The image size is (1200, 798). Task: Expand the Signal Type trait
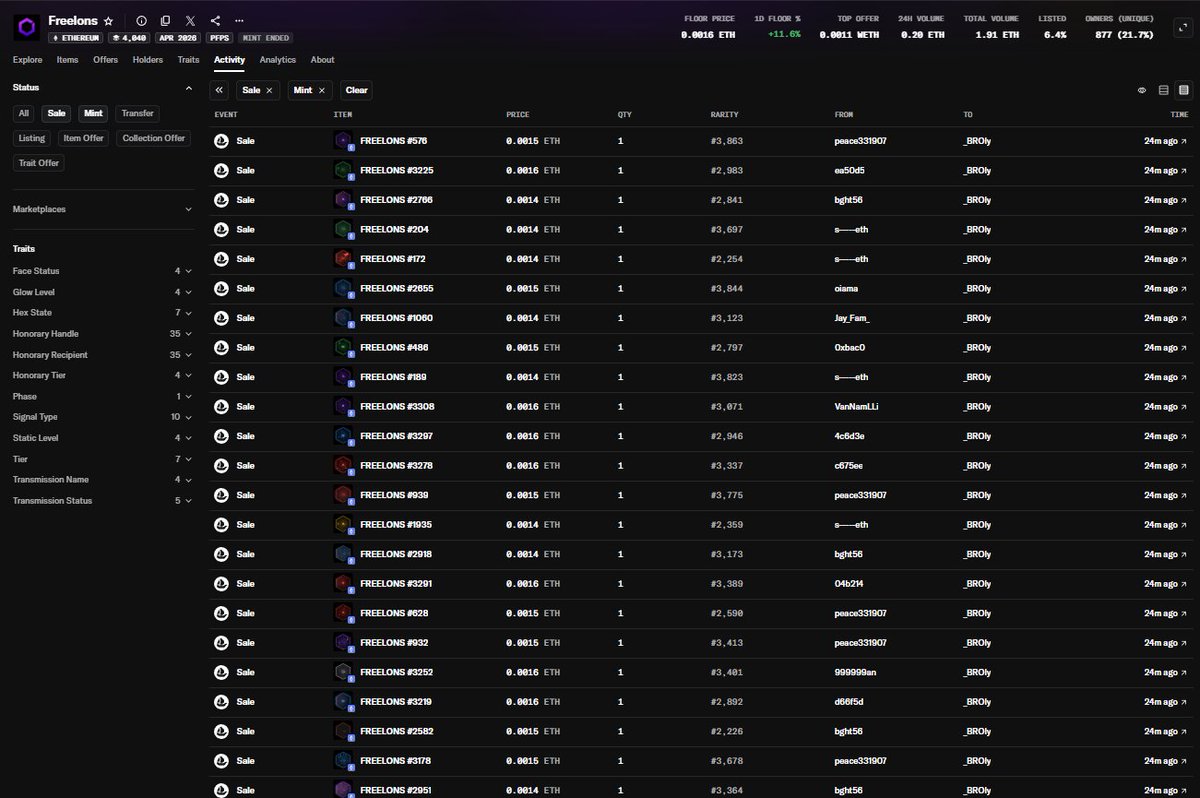103,417
